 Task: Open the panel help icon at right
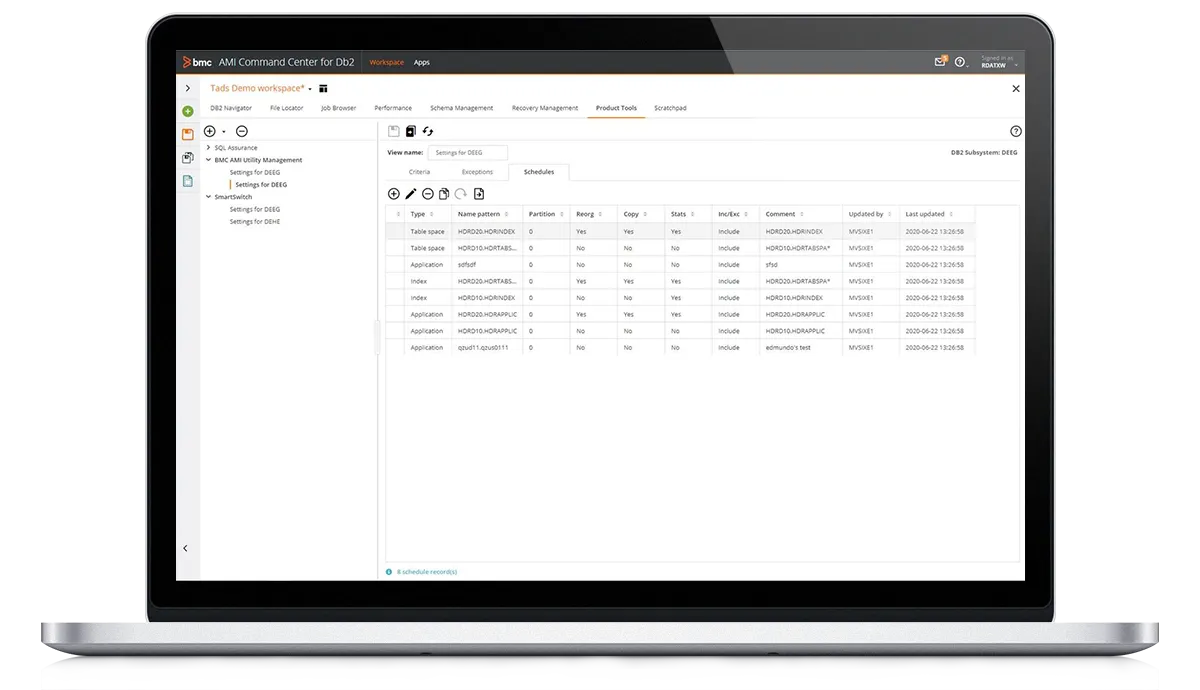tap(1016, 131)
